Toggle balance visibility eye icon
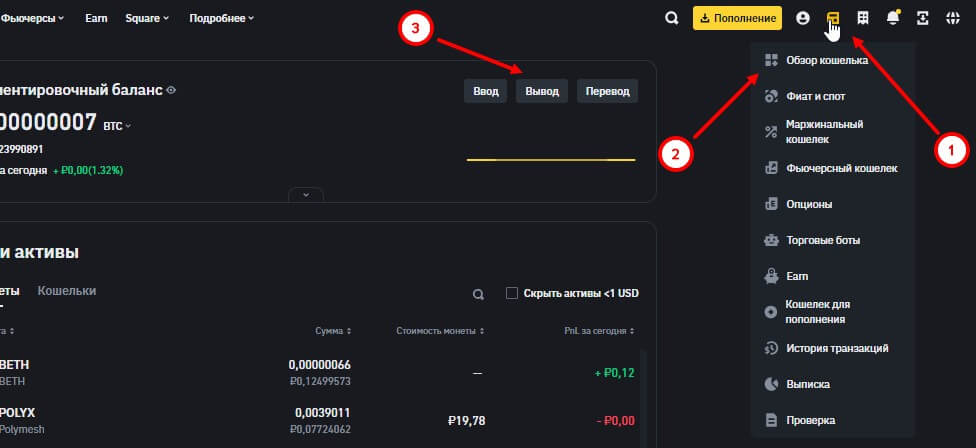The image size is (976, 448). click(171, 91)
